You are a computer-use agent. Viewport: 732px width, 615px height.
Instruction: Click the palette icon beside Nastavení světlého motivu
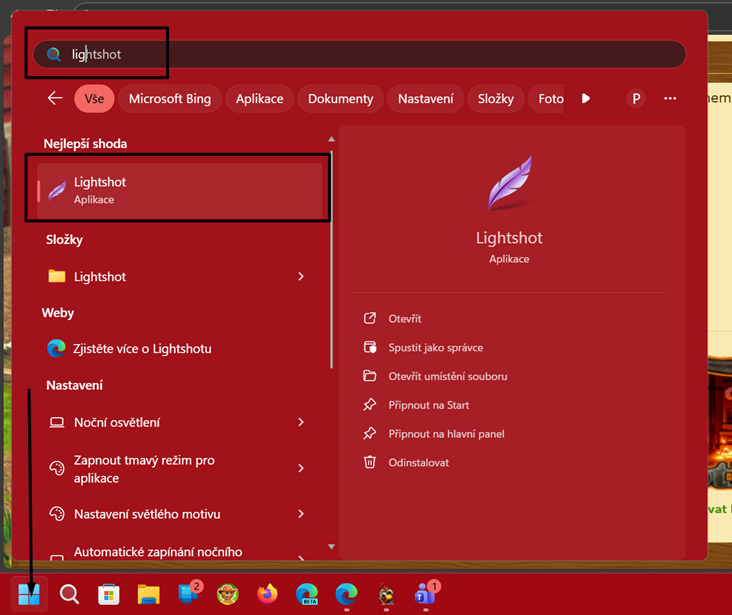pos(57,514)
